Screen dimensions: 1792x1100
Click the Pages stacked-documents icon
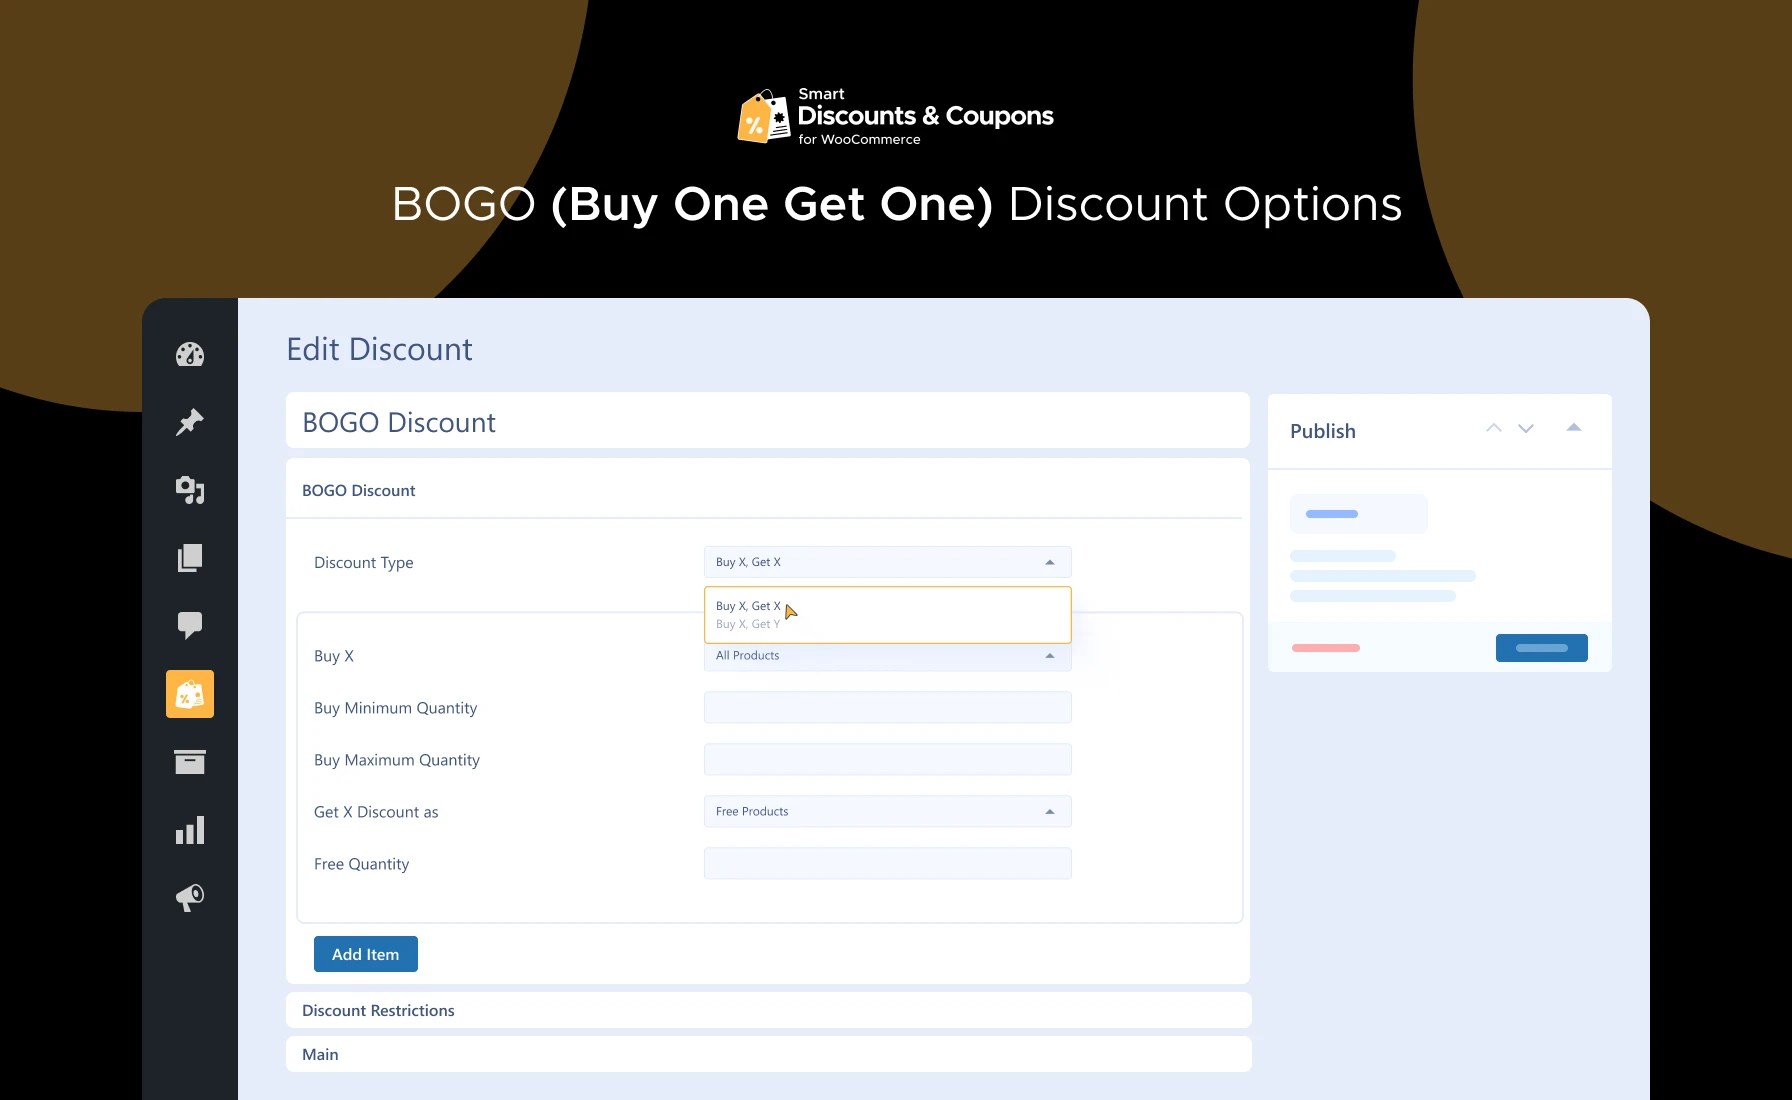tap(190, 557)
